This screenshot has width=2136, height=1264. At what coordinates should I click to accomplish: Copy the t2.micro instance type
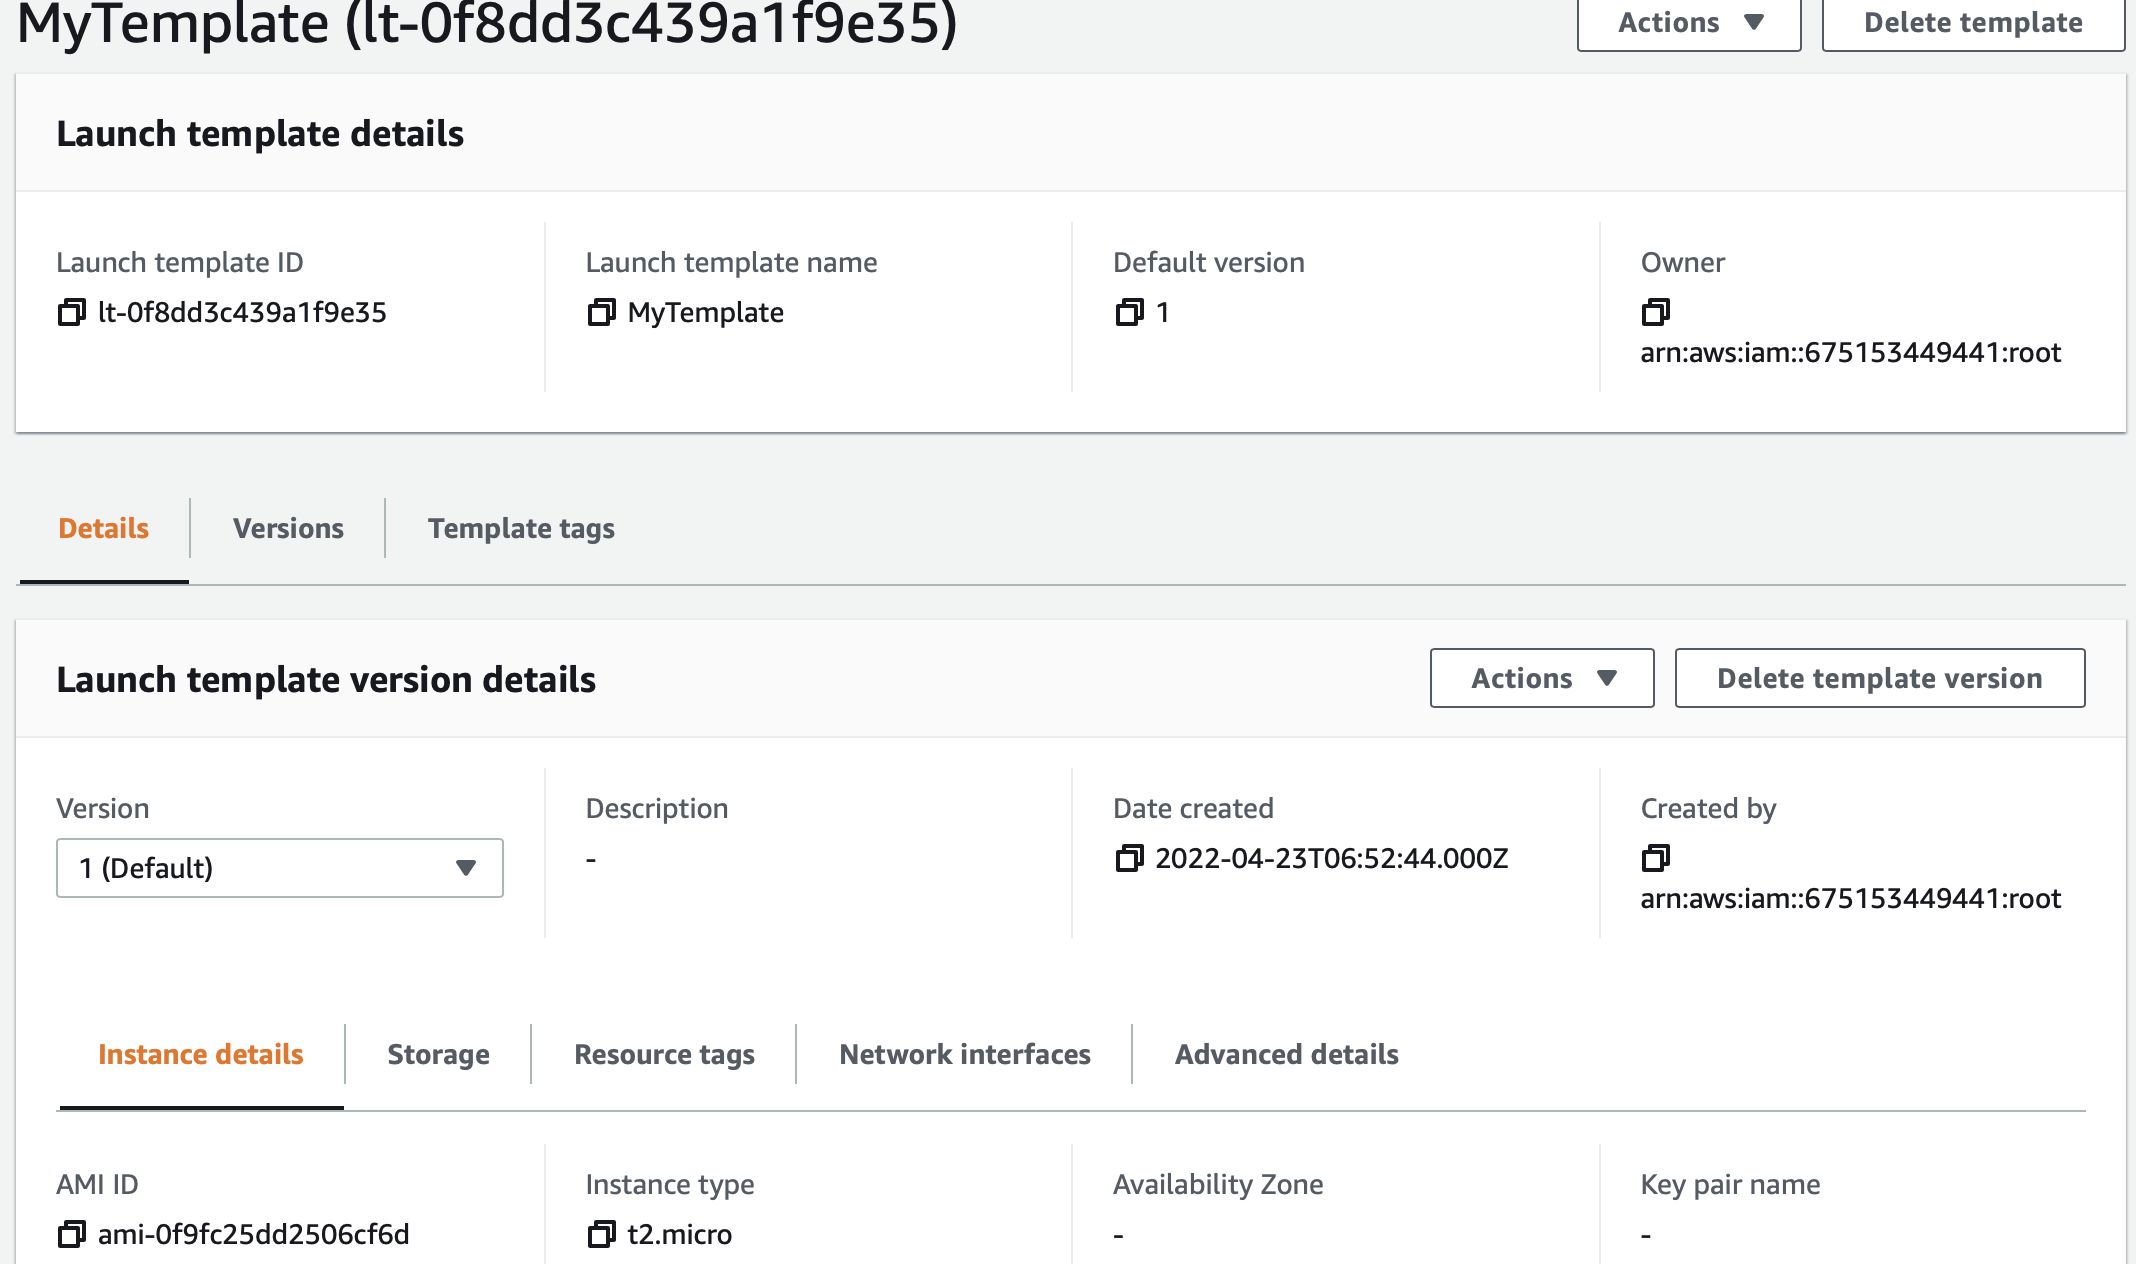(601, 1235)
